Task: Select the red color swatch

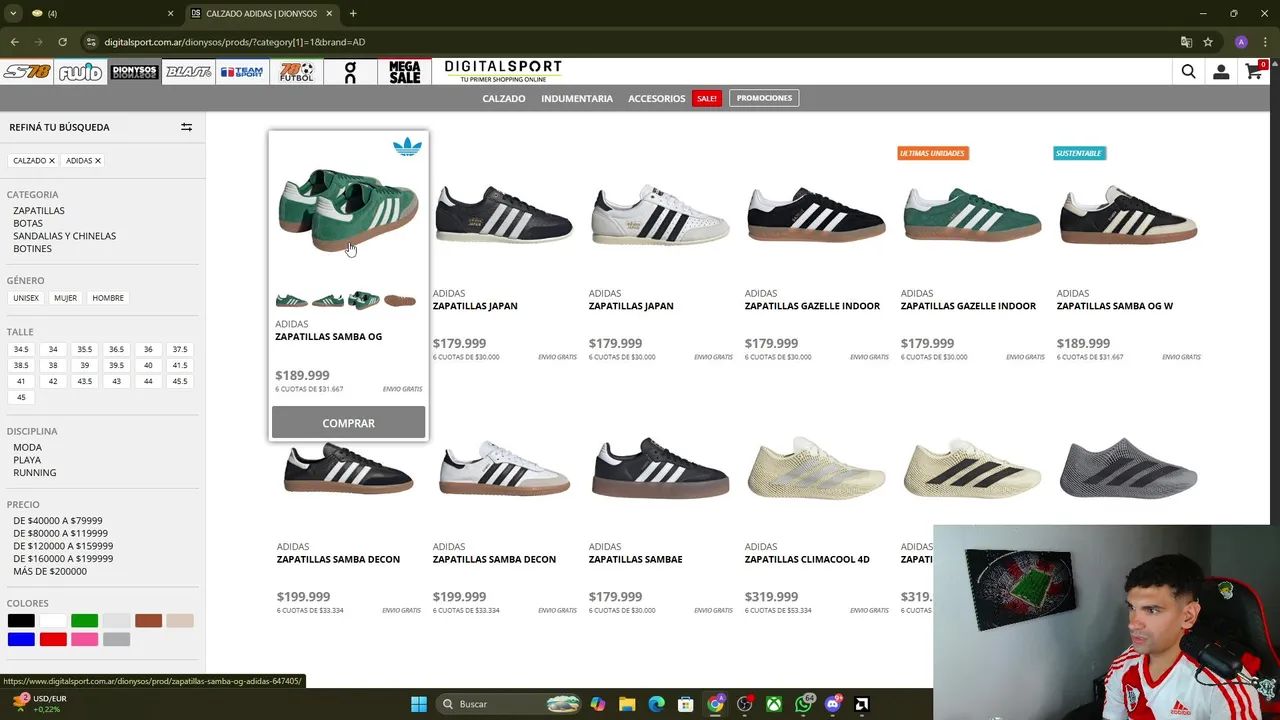Action: click(53, 639)
